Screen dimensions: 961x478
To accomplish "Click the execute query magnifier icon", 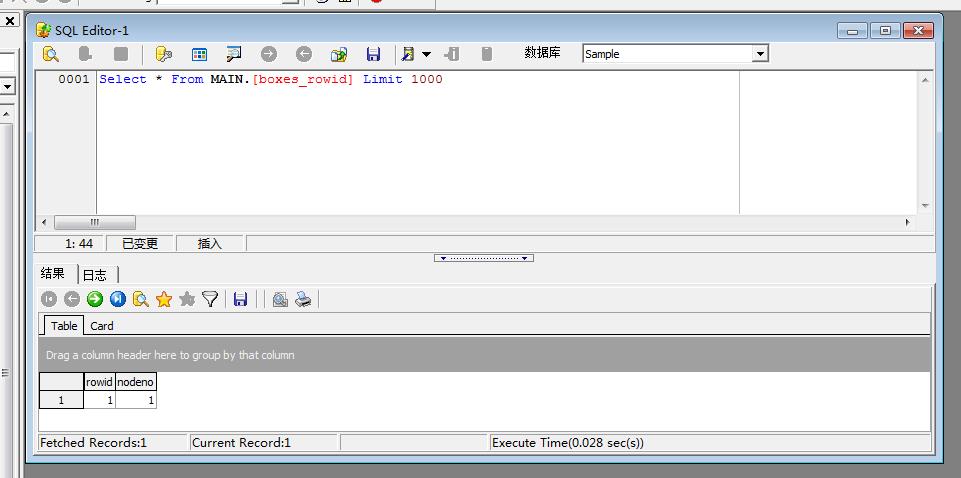I will point(50,54).
